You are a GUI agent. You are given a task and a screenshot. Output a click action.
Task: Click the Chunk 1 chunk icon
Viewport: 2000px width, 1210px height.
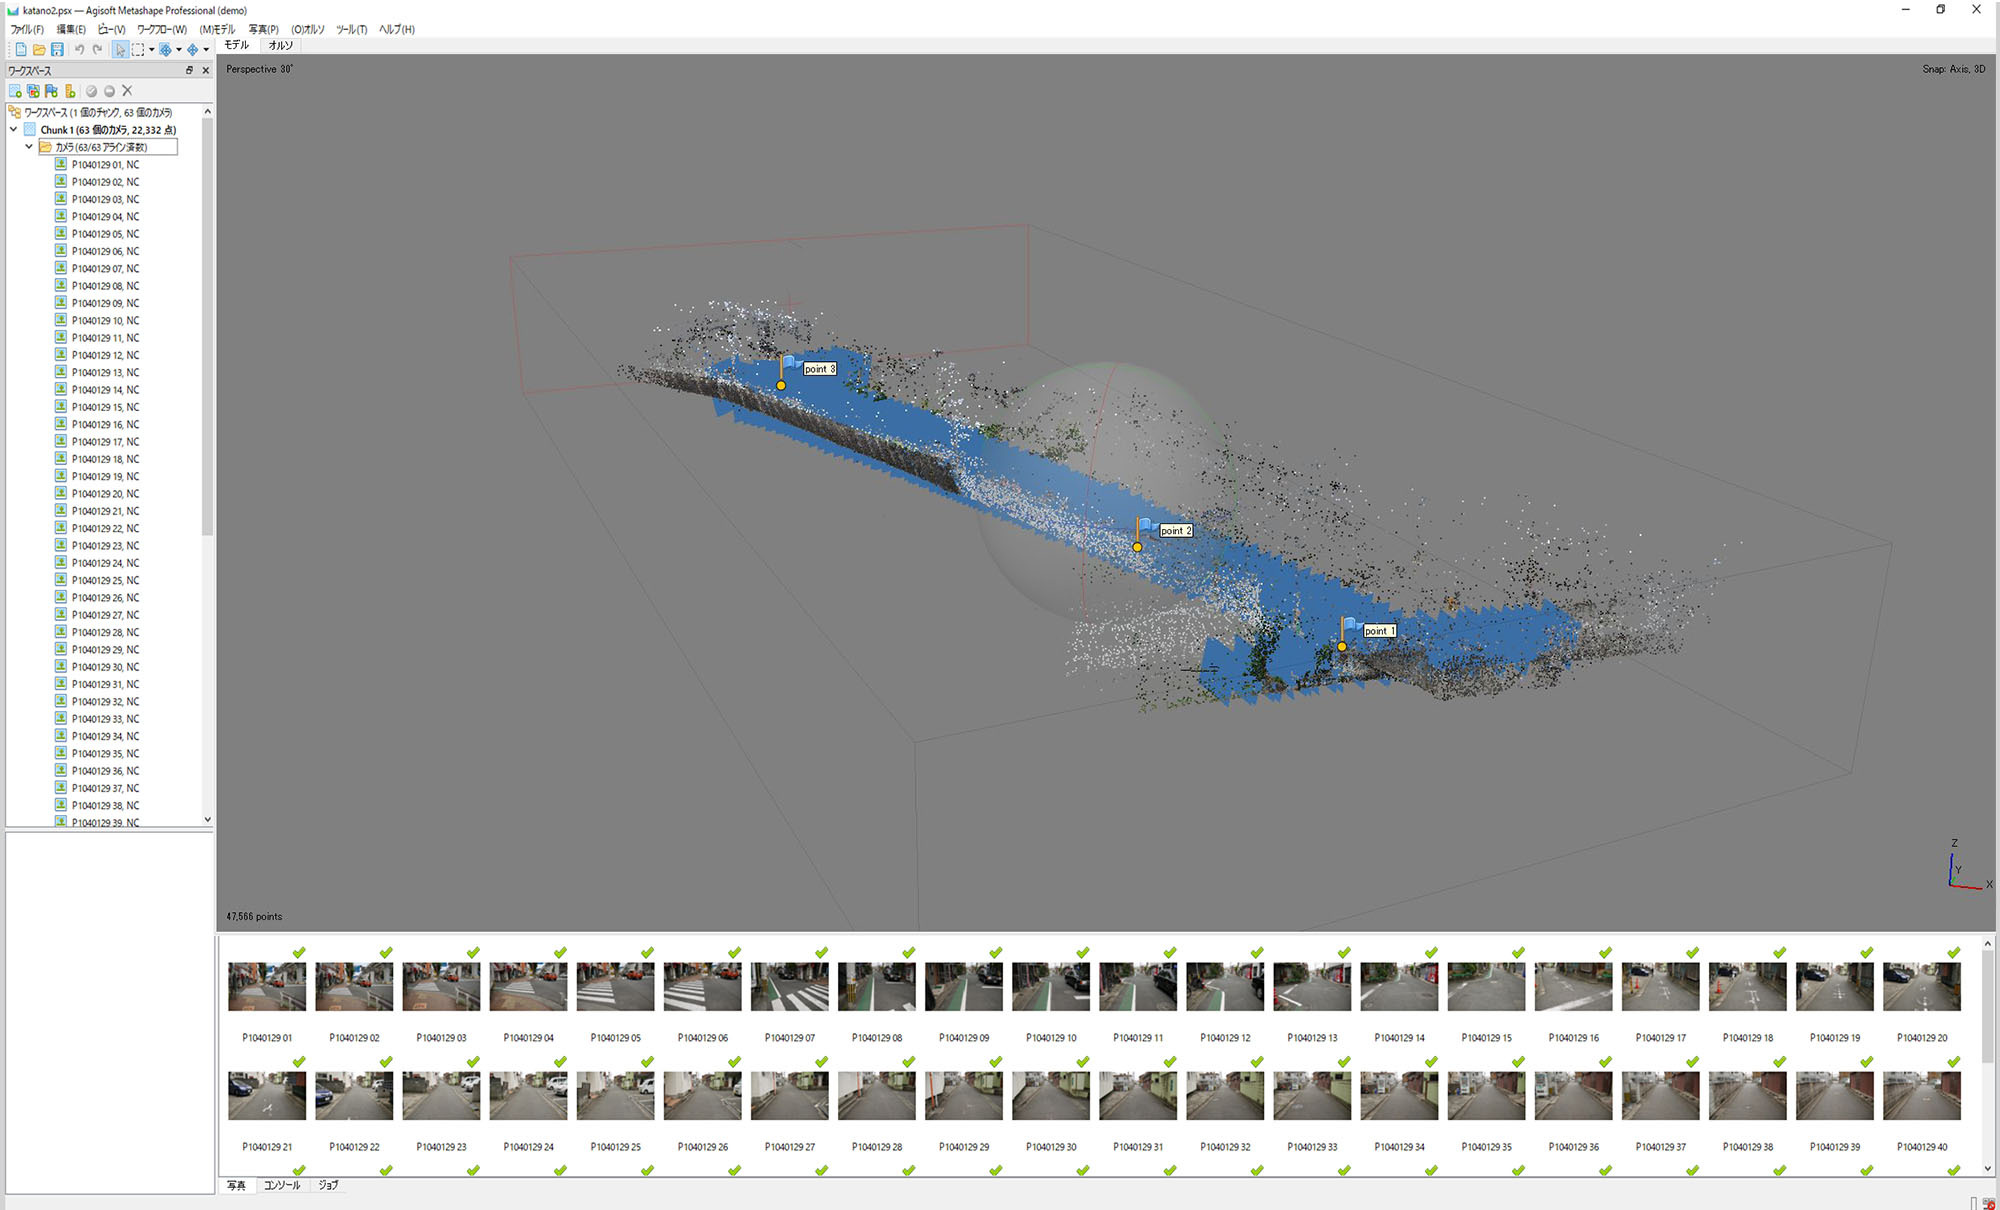pos(30,129)
